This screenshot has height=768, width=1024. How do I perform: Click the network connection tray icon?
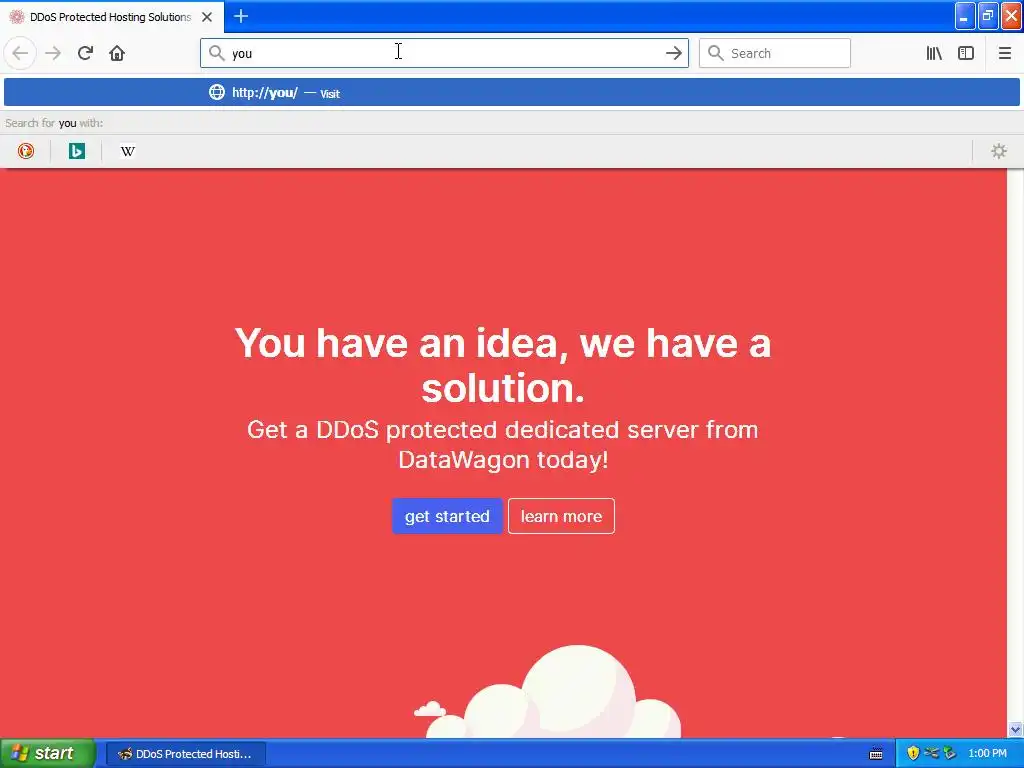pyautogui.click(x=931, y=754)
